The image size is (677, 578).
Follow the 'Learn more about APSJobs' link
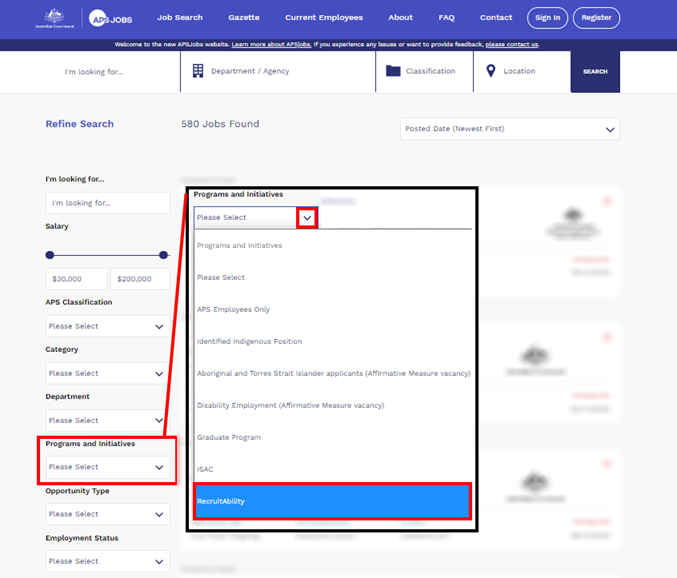pos(271,44)
